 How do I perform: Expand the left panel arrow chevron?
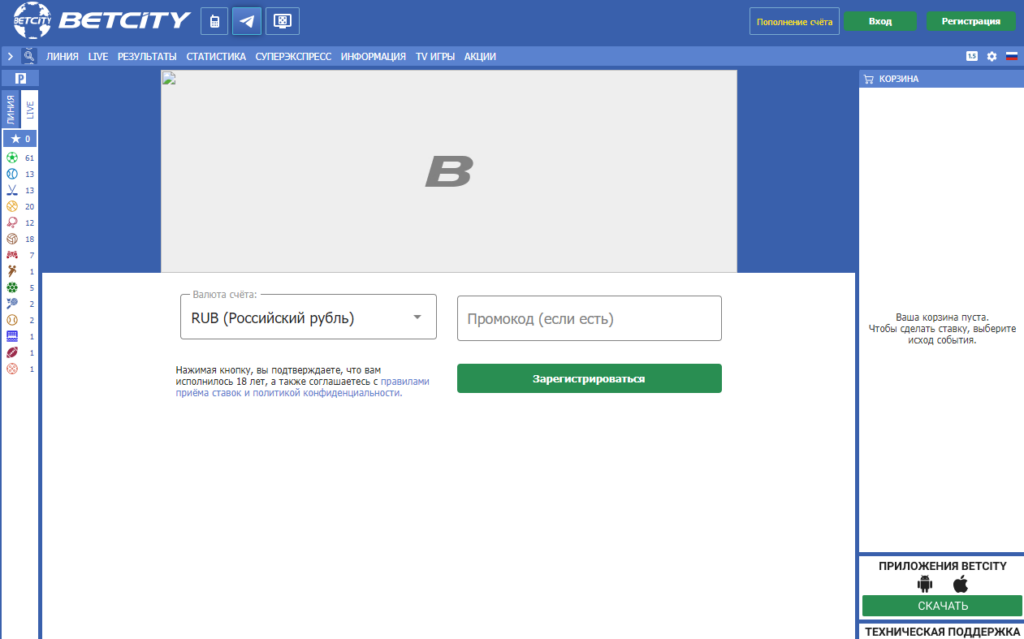tap(10, 57)
